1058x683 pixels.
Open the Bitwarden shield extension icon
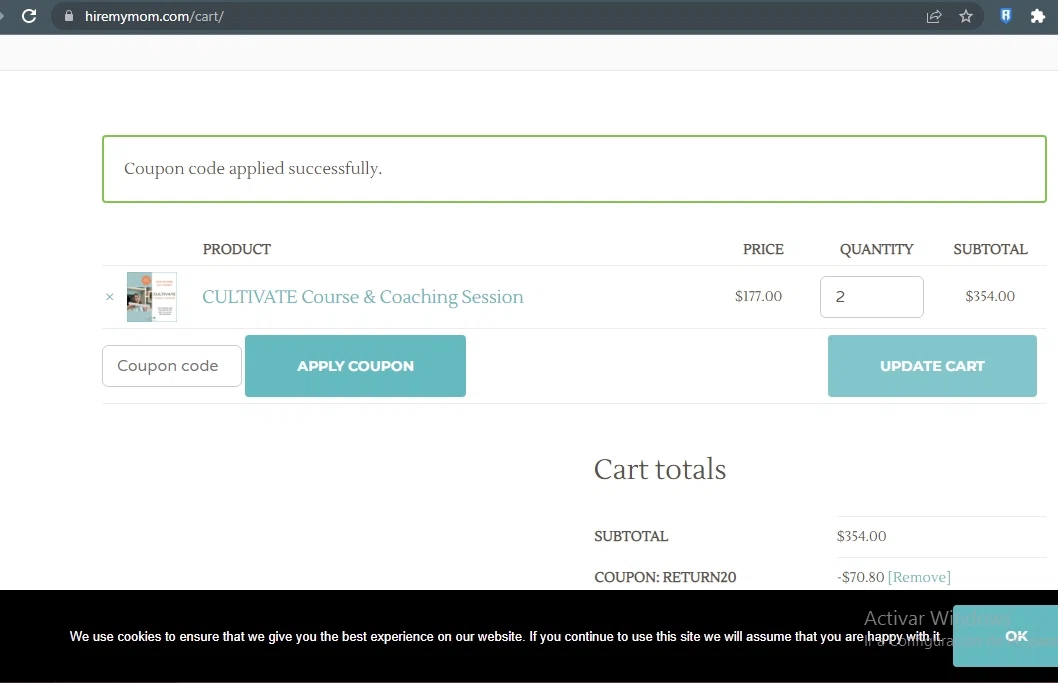click(x=1005, y=16)
